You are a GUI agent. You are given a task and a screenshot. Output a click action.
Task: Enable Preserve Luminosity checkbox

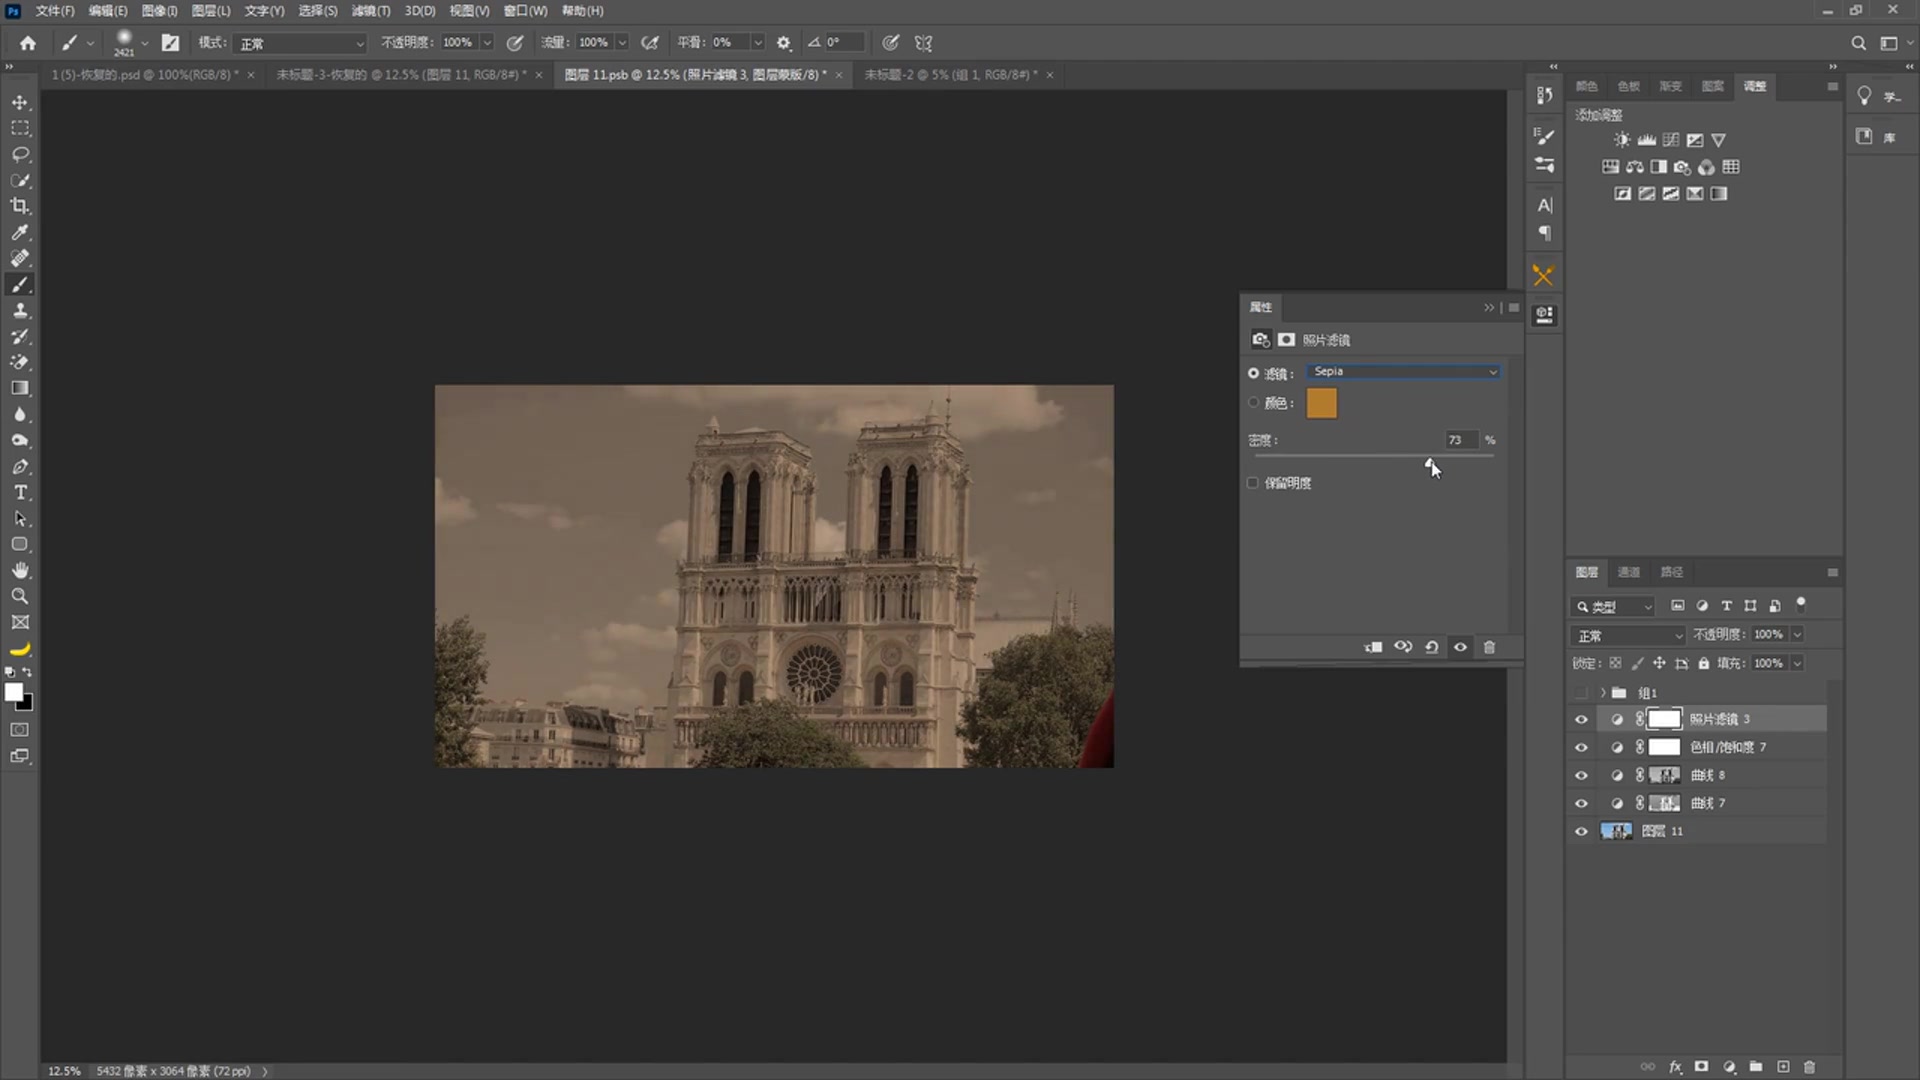click(1253, 483)
